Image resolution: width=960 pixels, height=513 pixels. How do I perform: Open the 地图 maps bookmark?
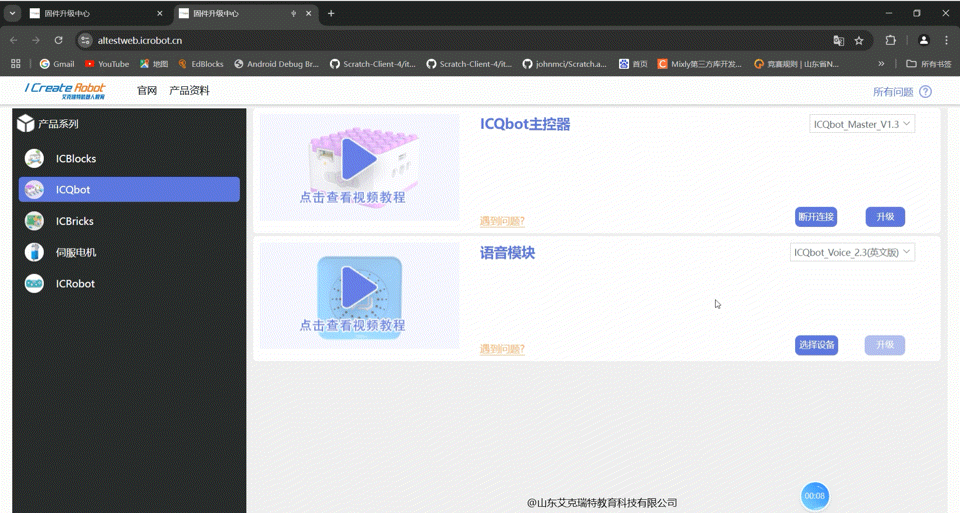coord(154,64)
